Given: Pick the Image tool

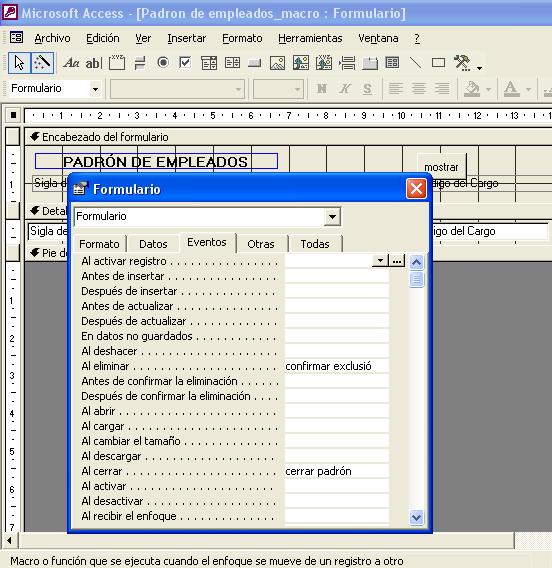Looking at the screenshot, I should pyautogui.click(x=277, y=63).
